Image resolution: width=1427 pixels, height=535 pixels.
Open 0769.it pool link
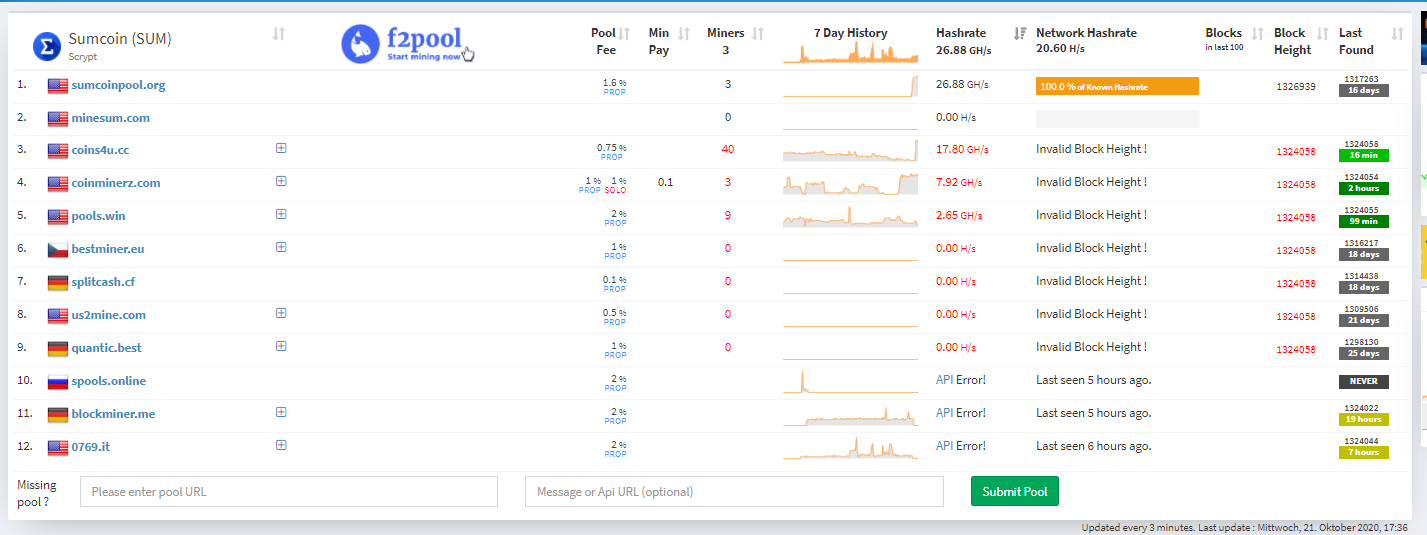click(90, 447)
